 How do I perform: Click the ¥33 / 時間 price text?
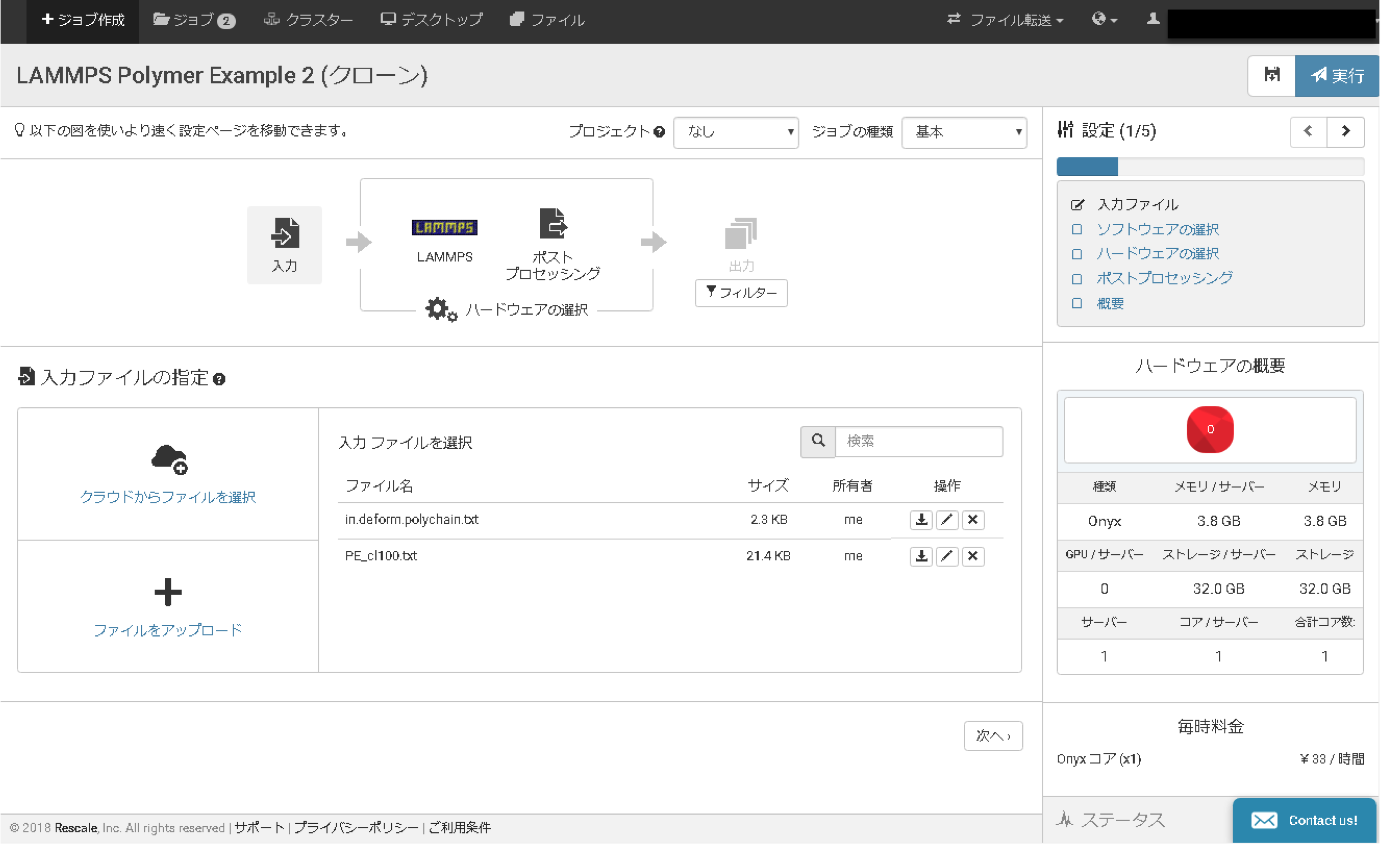click(1332, 759)
